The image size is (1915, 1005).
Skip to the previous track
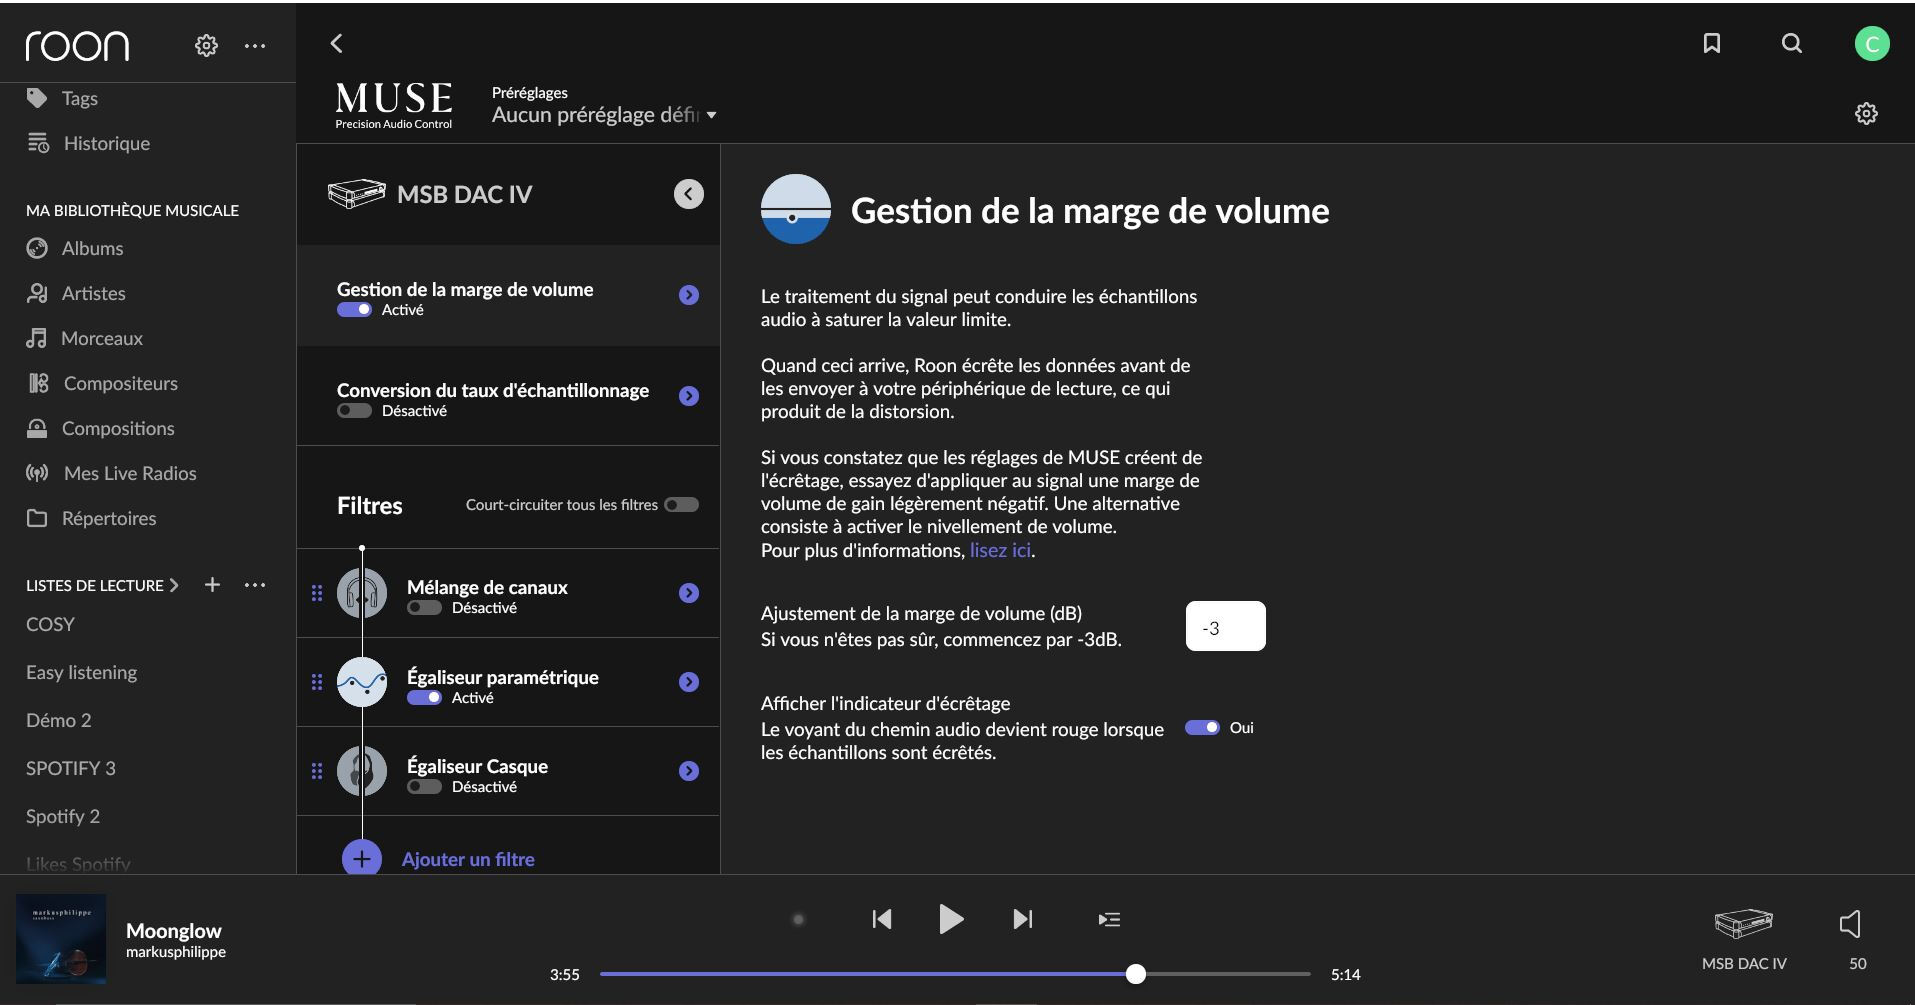tap(881, 919)
